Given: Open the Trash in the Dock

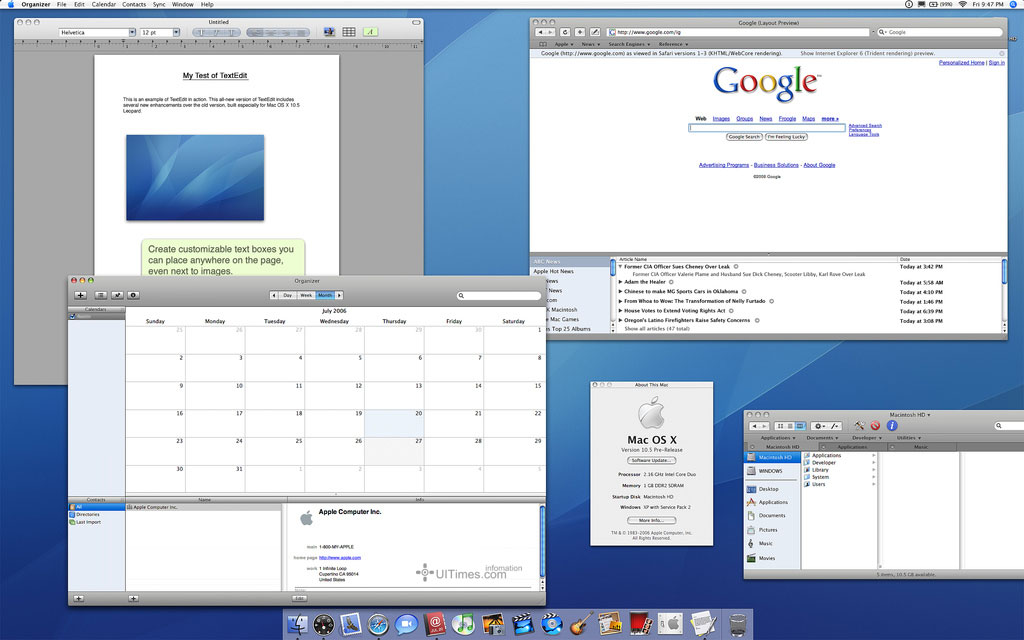Looking at the screenshot, I should pyautogui.click(x=737, y=624).
